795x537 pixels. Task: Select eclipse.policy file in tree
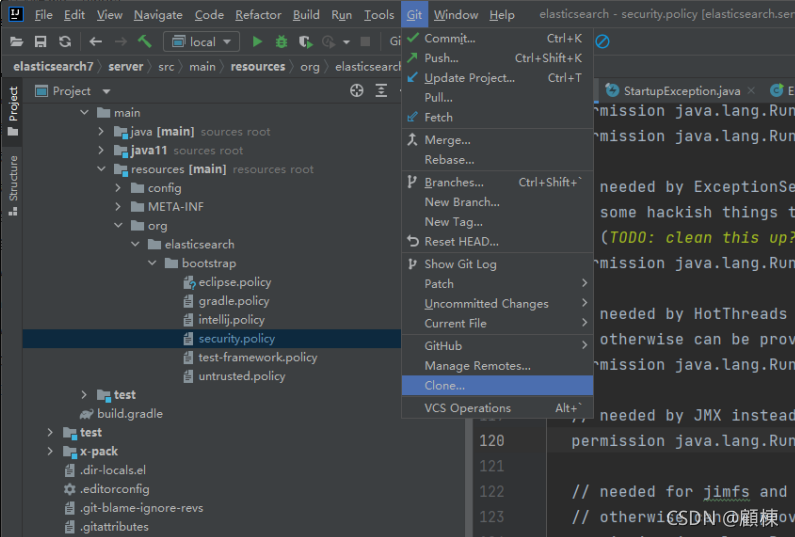[x=235, y=282]
